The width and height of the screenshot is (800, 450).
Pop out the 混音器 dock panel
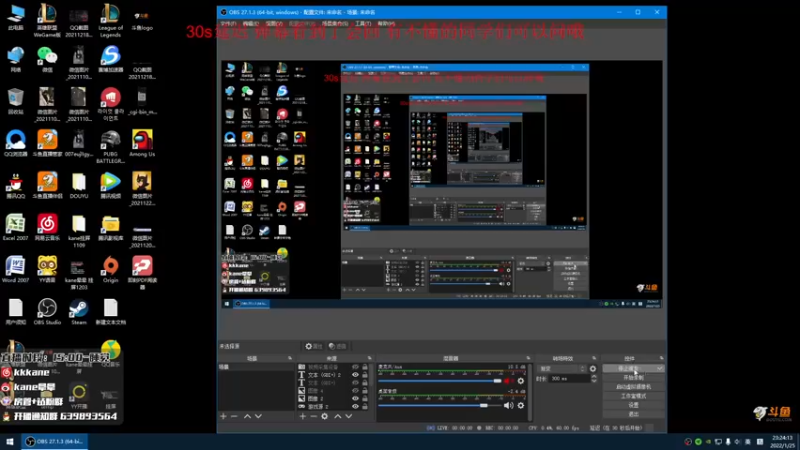[x=528, y=358]
